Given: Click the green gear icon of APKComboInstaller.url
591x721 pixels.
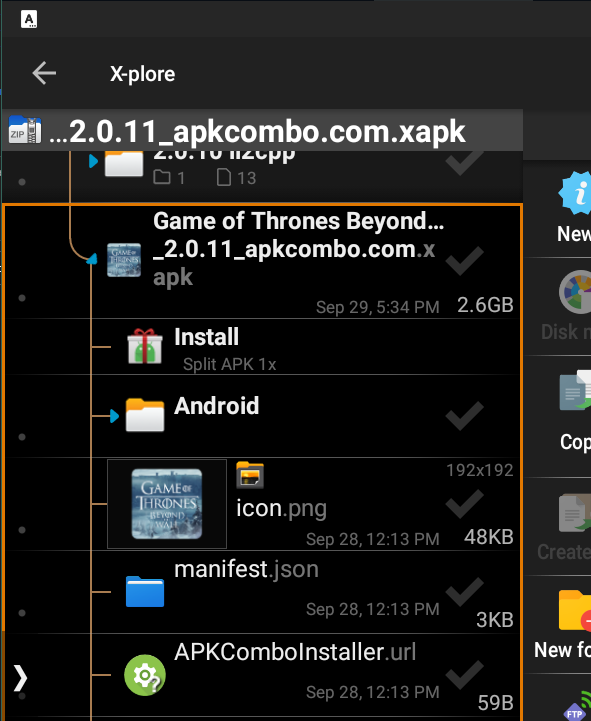Looking at the screenshot, I should [145, 675].
